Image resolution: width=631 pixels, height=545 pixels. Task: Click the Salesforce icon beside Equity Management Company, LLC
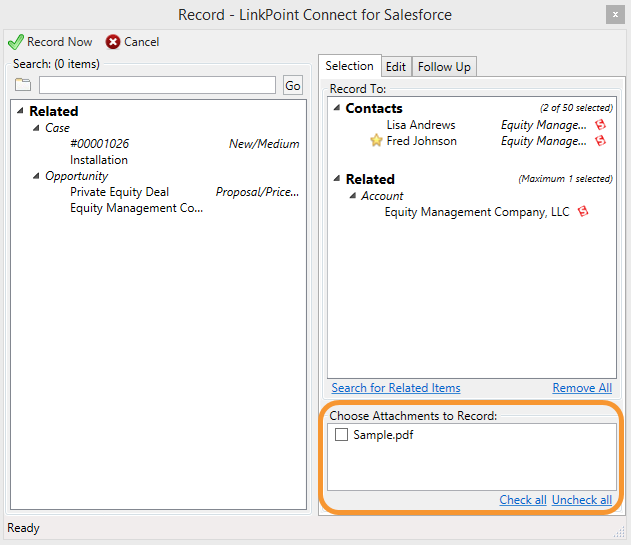coord(583,211)
